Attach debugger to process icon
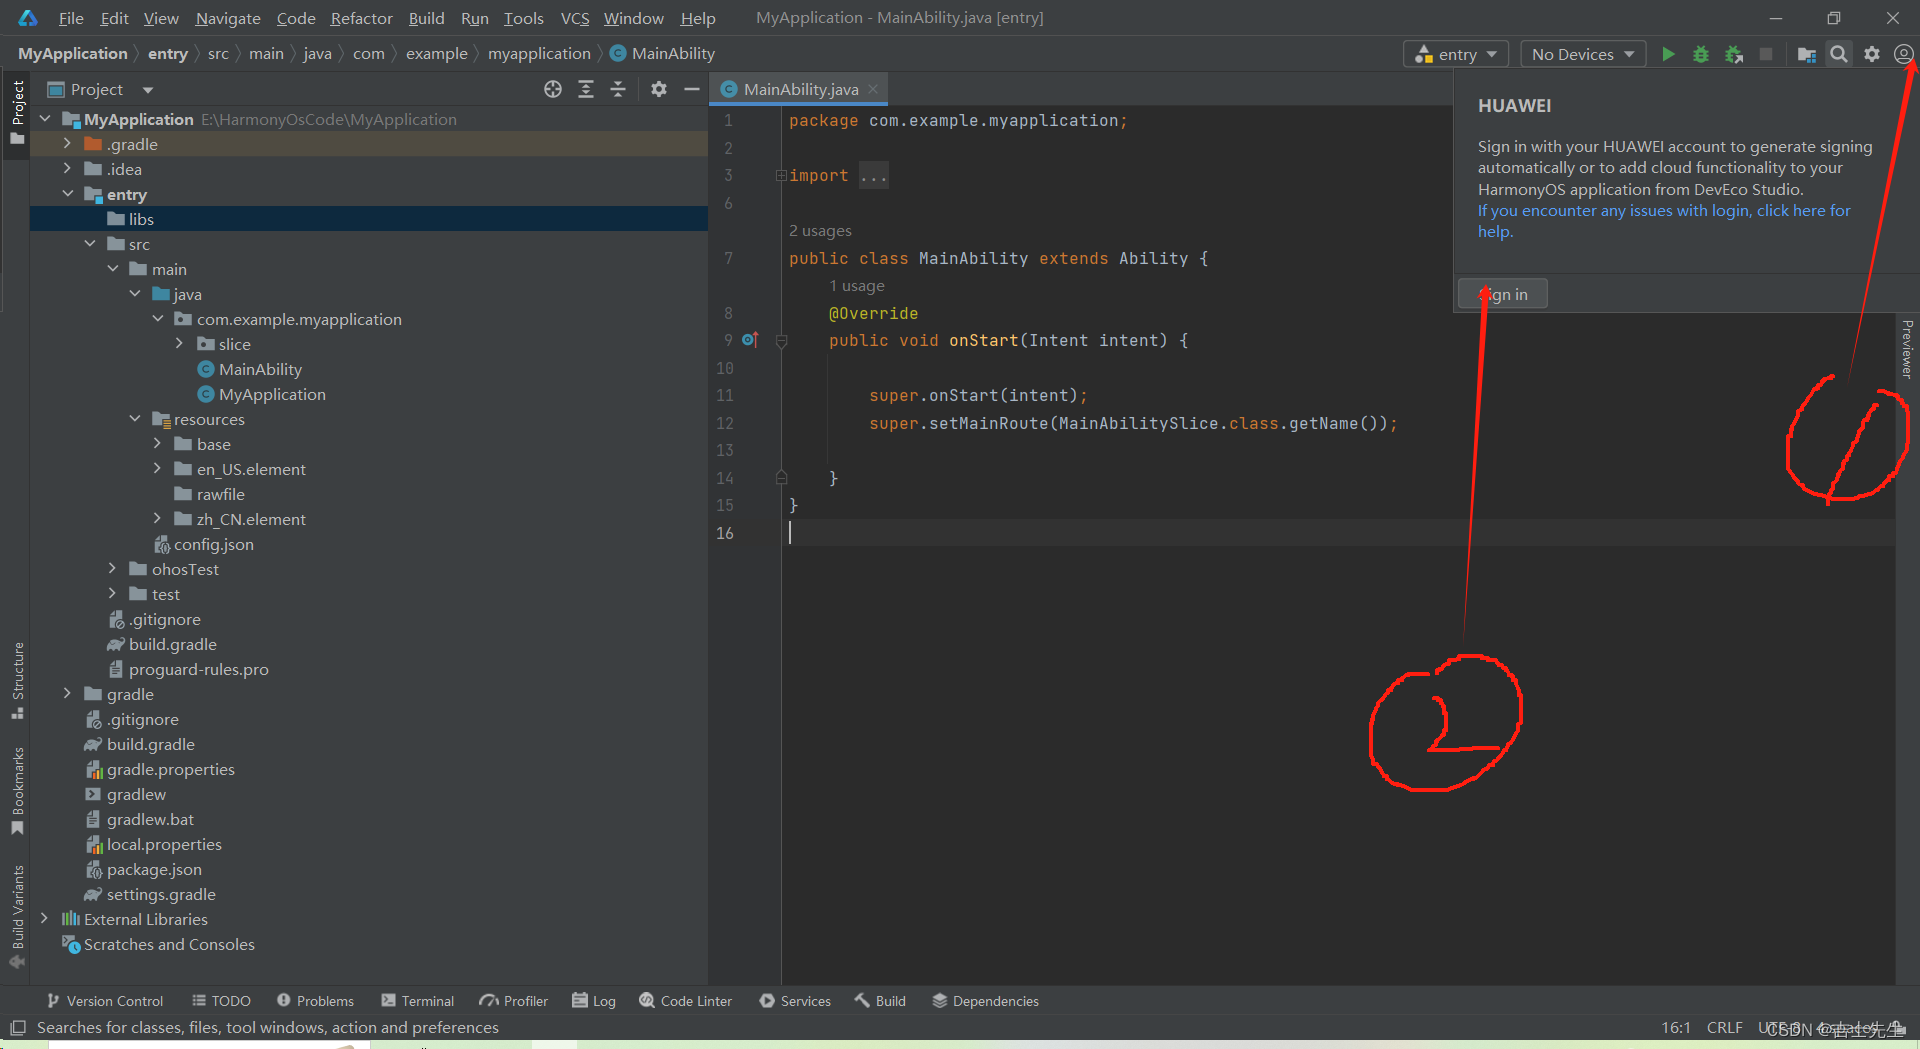This screenshot has width=1920, height=1049. (x=1734, y=54)
